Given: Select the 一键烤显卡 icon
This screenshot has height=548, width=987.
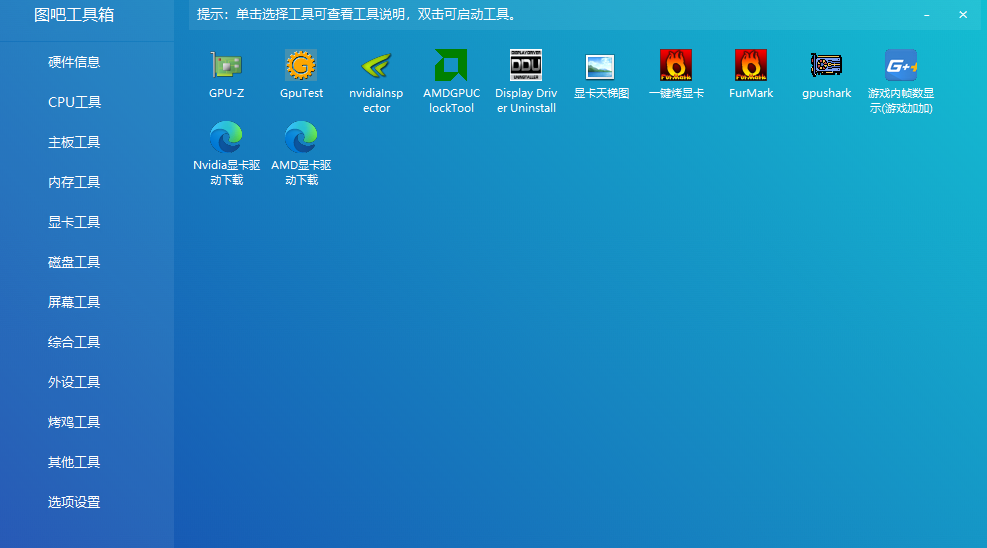Looking at the screenshot, I should (x=676, y=65).
